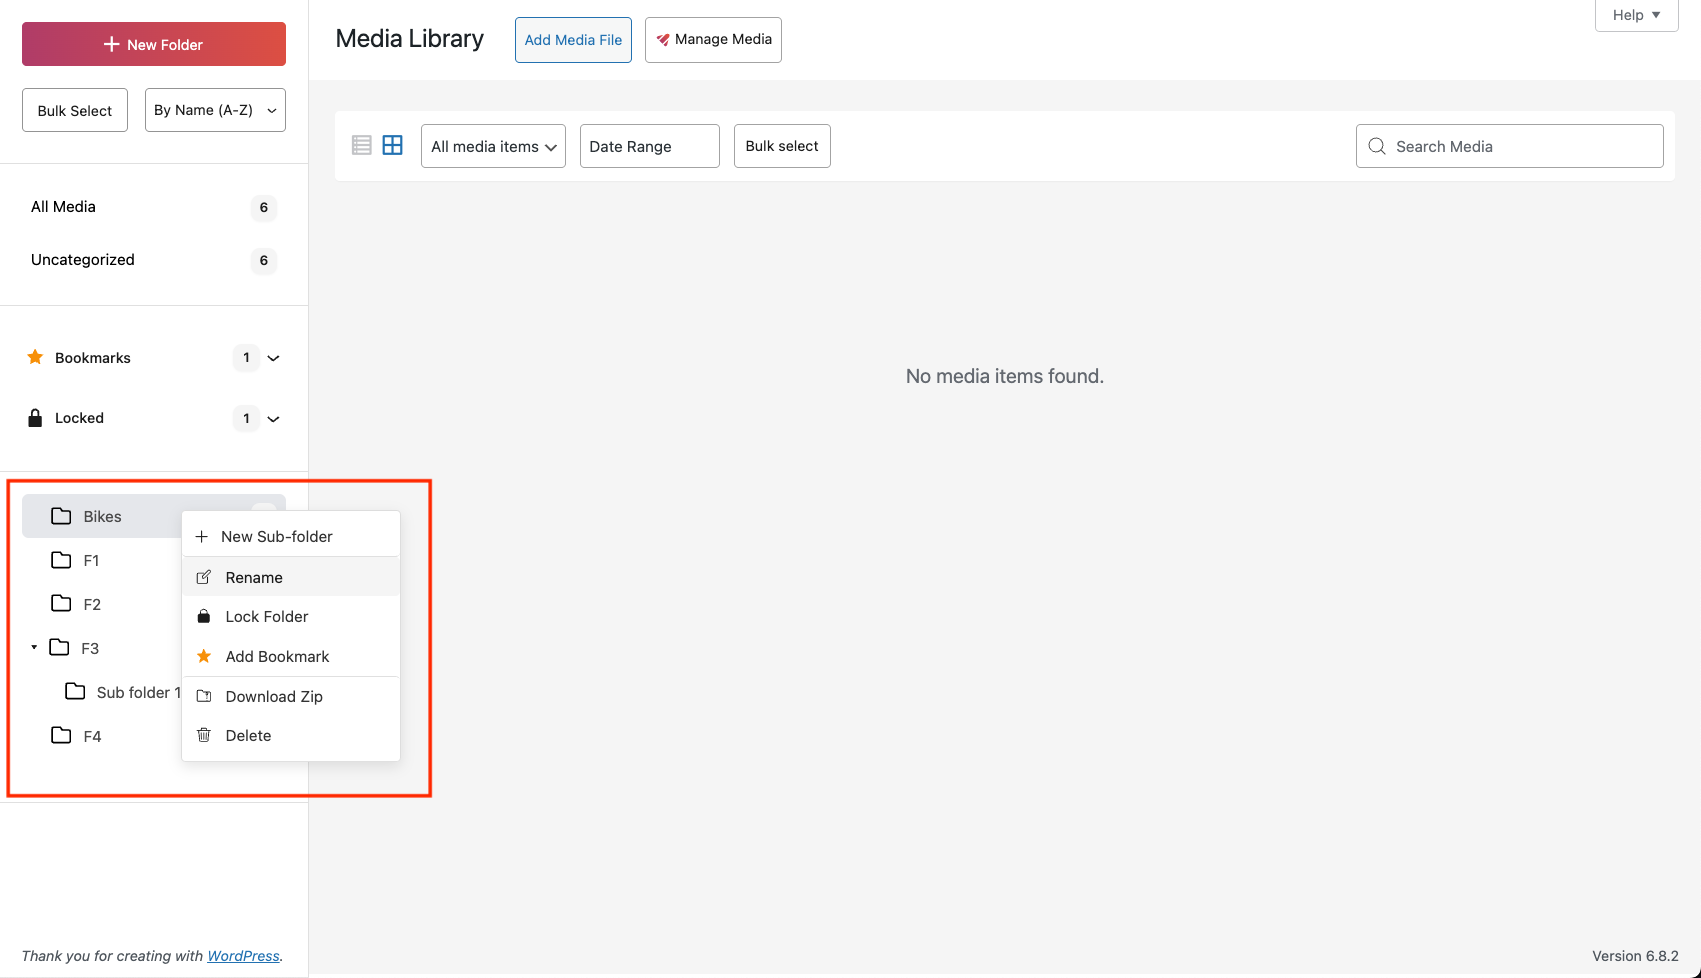Choose Lock Folder in the context menu
Screen dimensions: 1701x978
266,616
